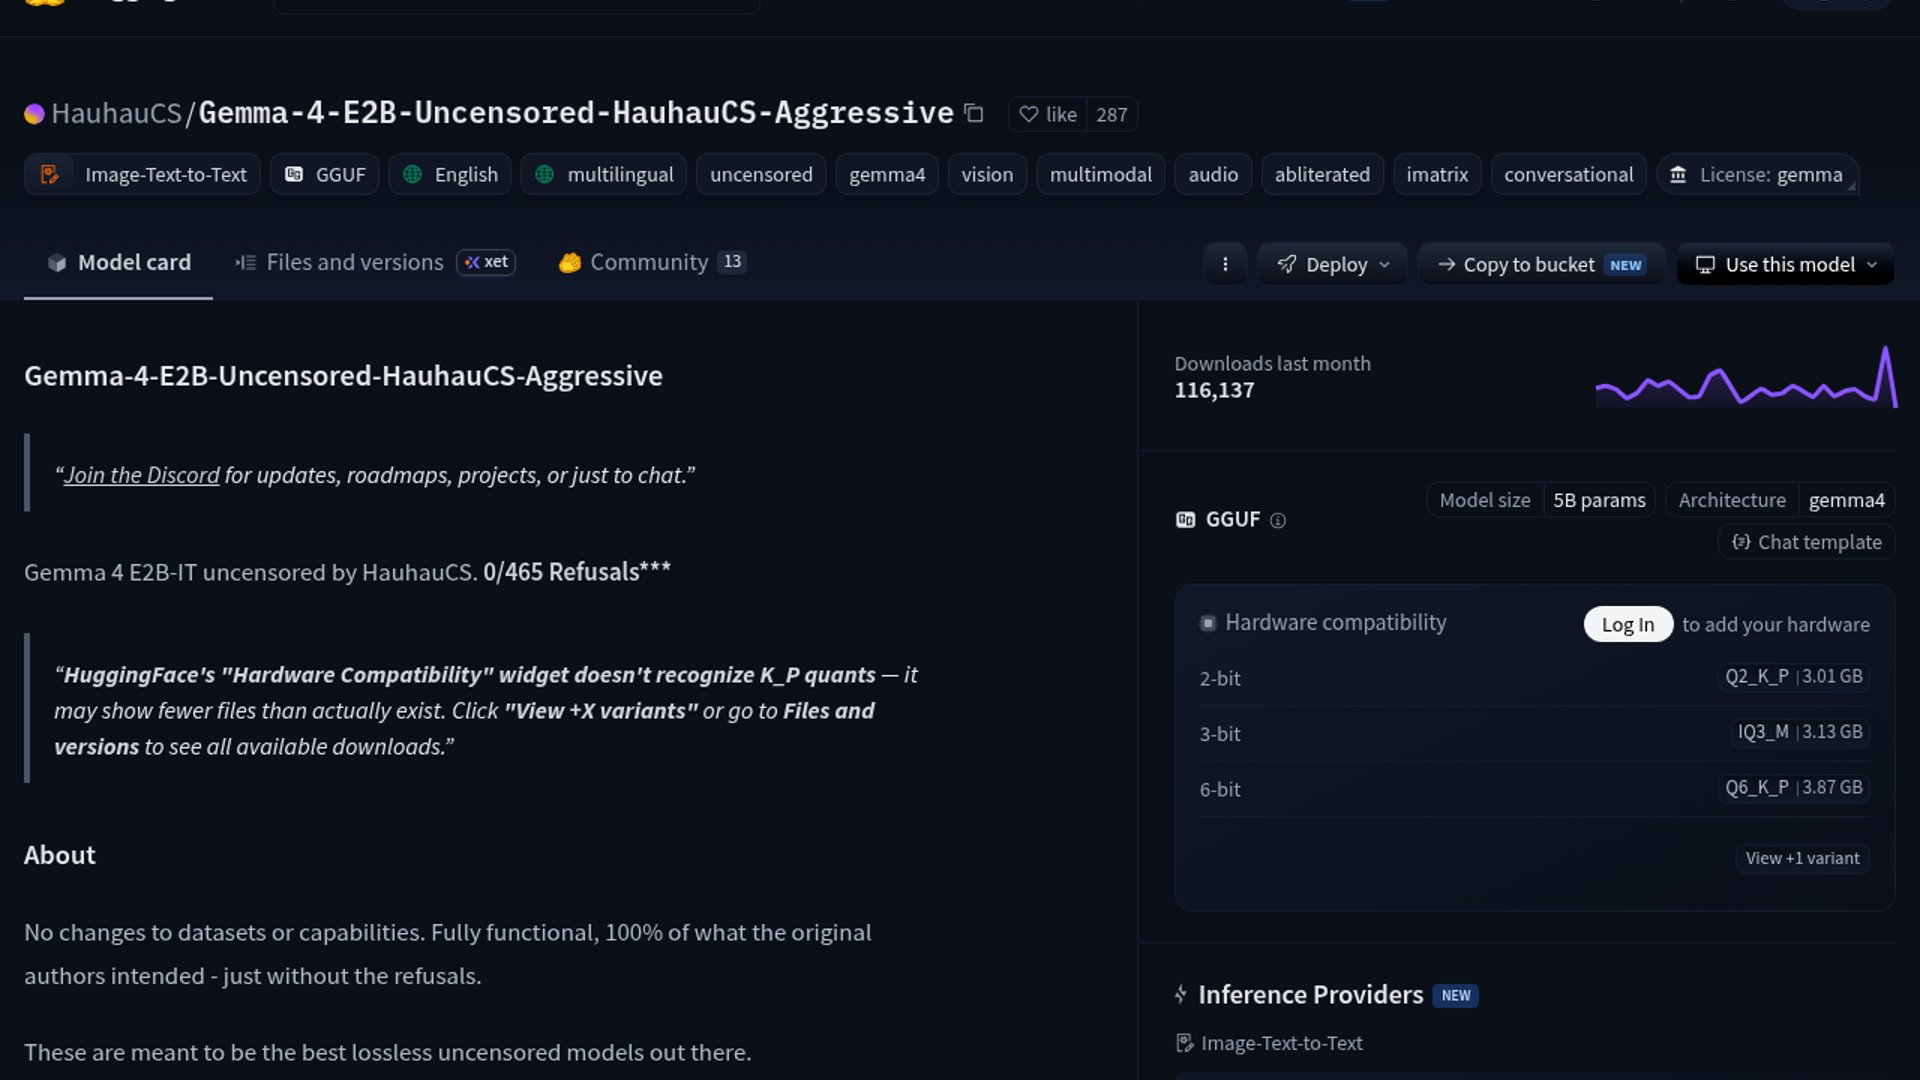The height and width of the screenshot is (1080, 1920).
Task: Select the imatrix tag
Action: click(x=1437, y=174)
